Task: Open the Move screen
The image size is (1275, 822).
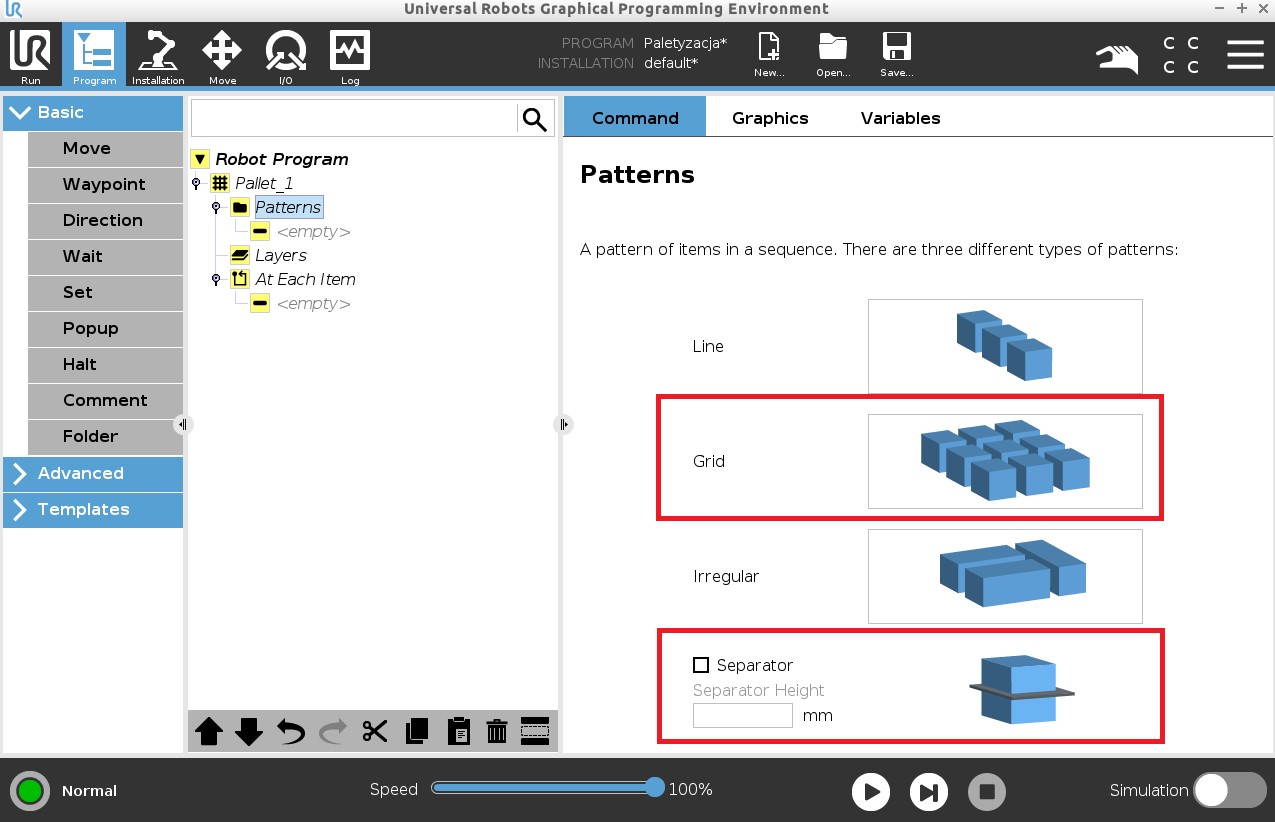Action: (222, 55)
